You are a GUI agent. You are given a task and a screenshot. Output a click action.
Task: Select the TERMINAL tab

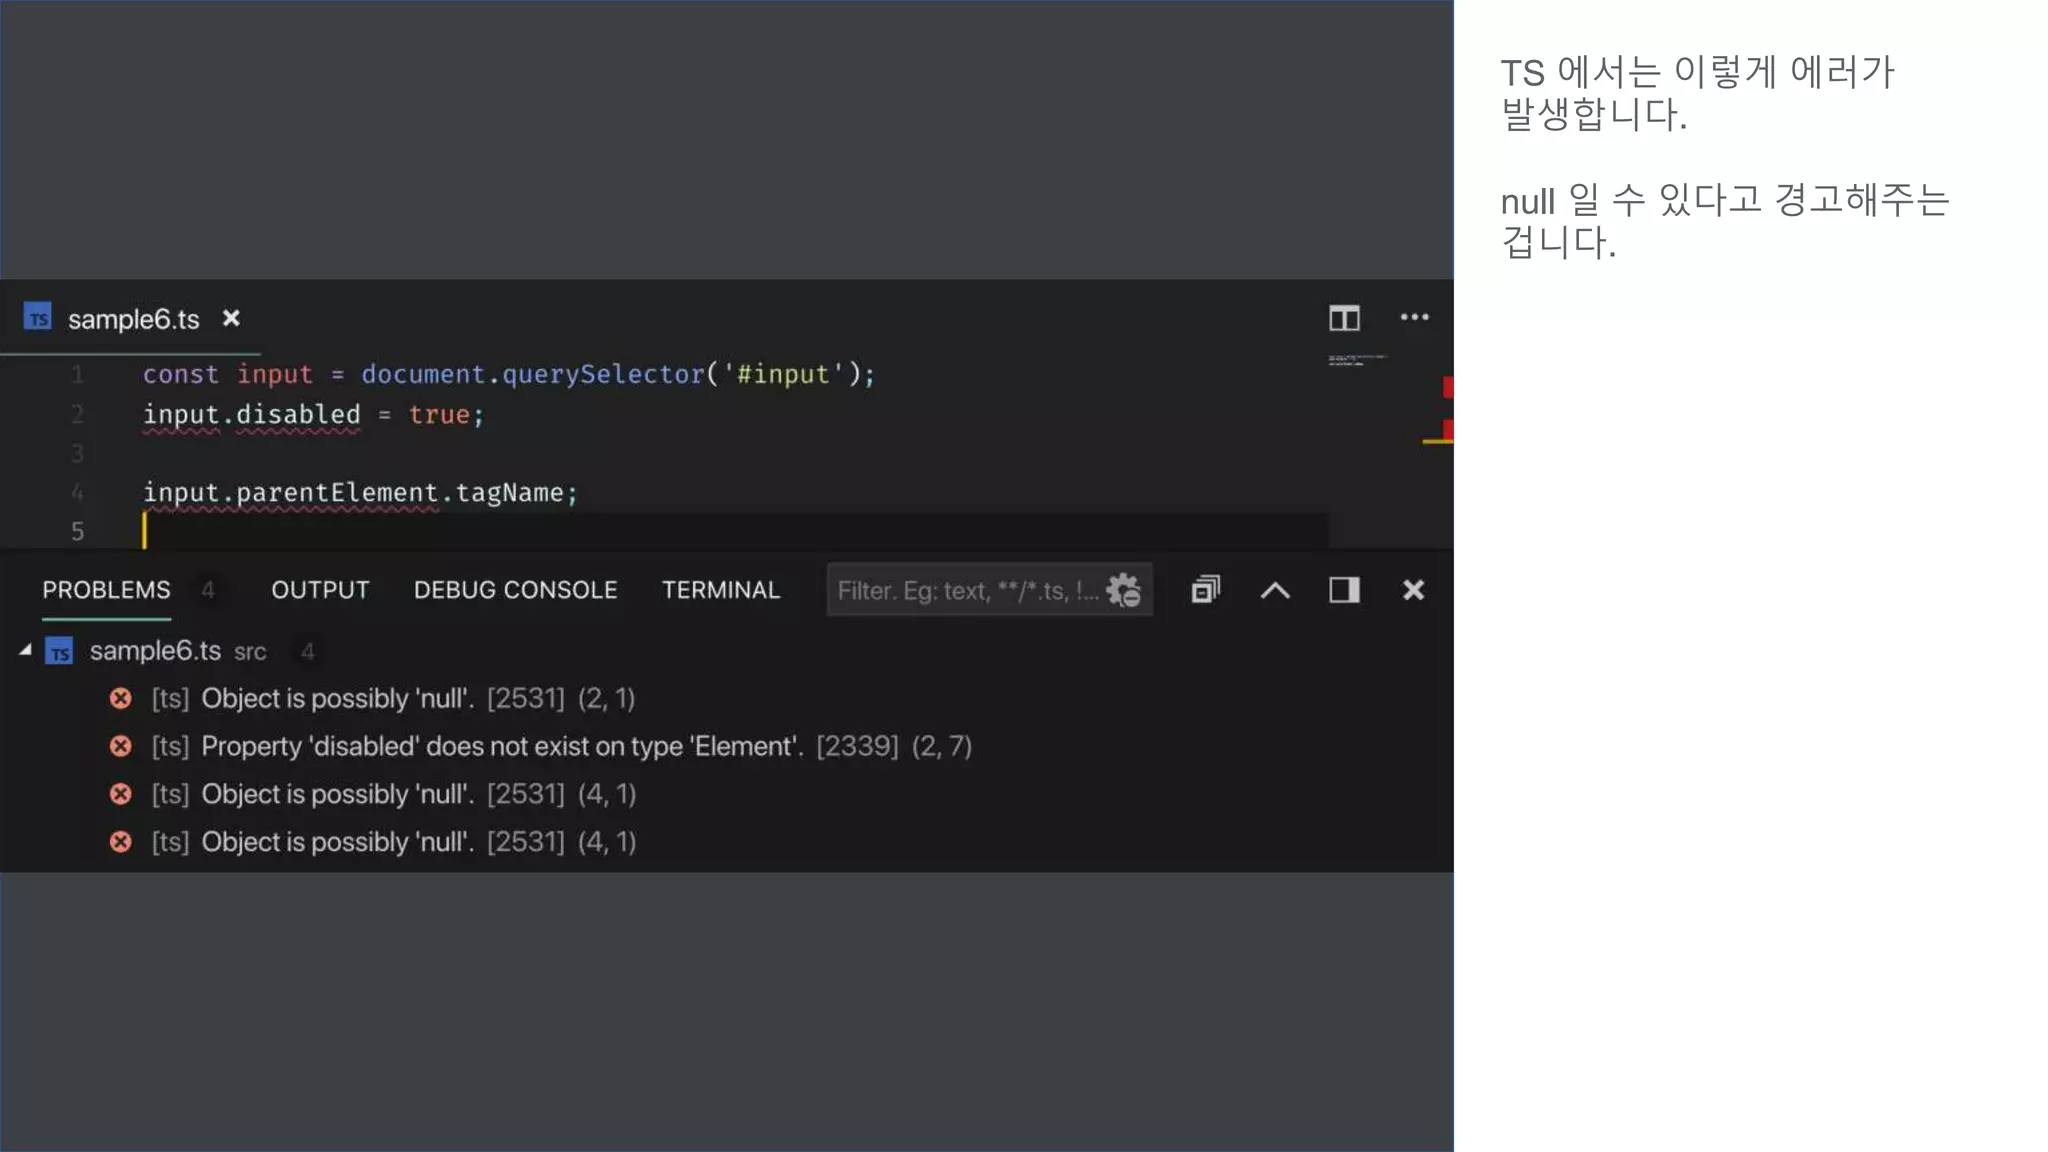point(720,590)
